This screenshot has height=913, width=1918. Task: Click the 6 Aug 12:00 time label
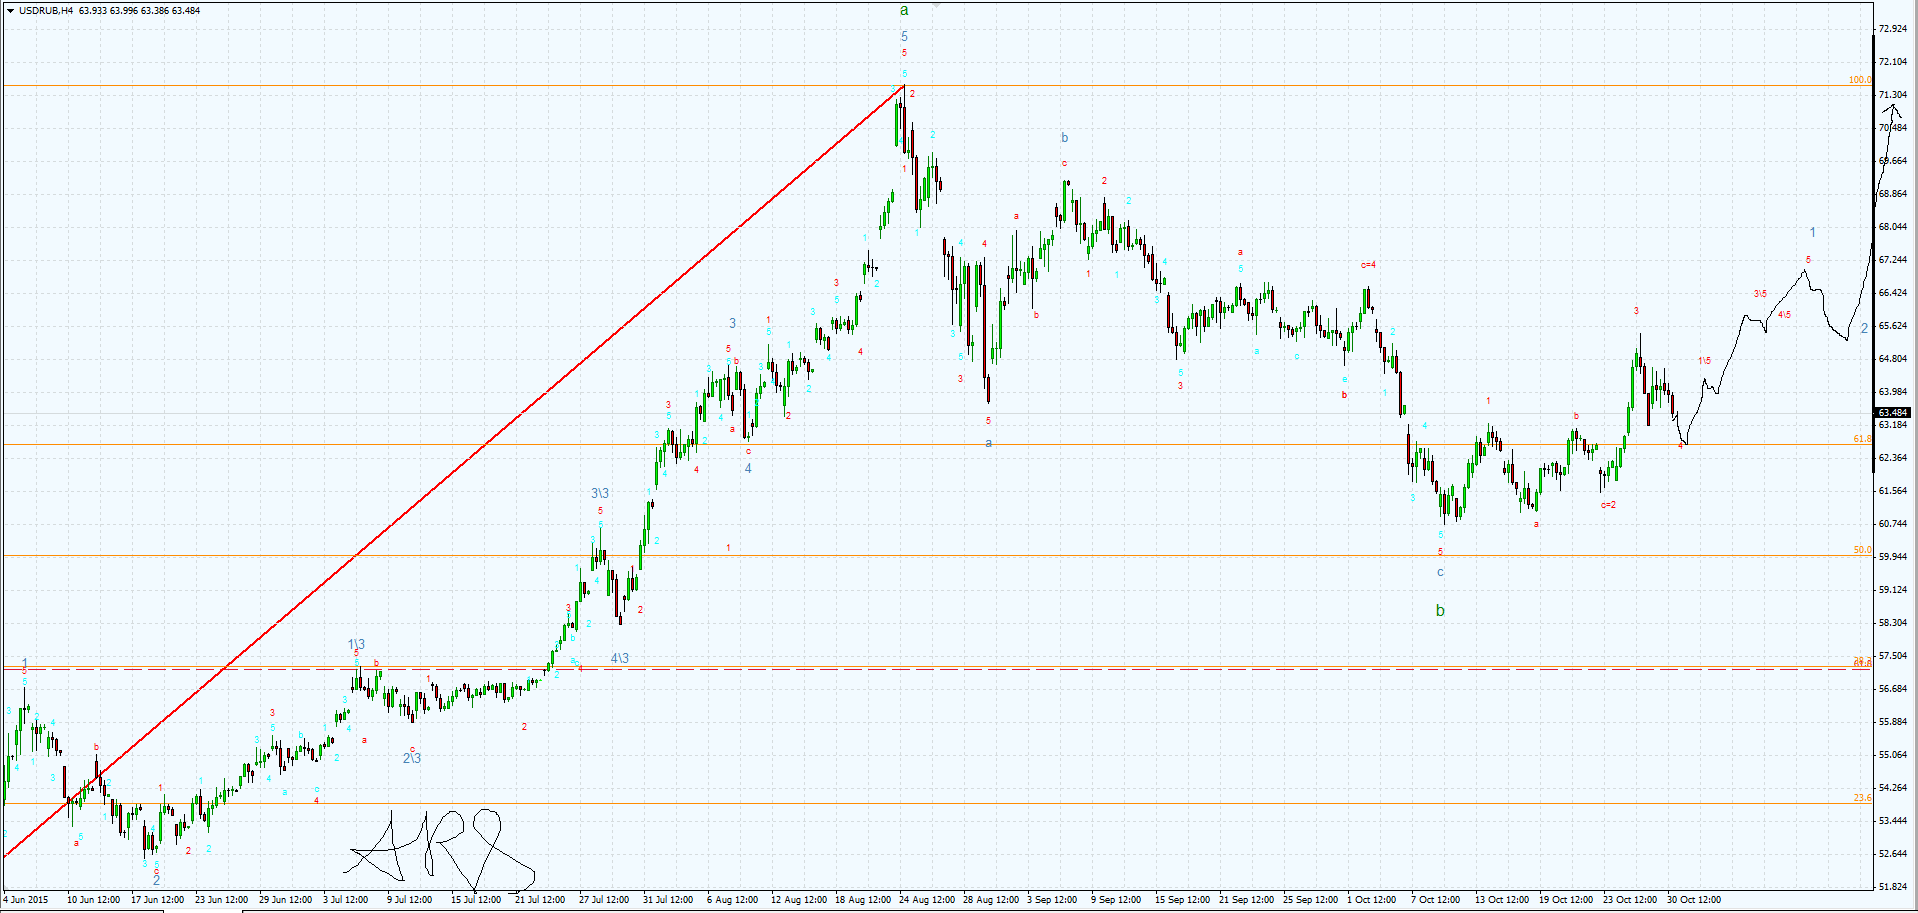(x=732, y=900)
